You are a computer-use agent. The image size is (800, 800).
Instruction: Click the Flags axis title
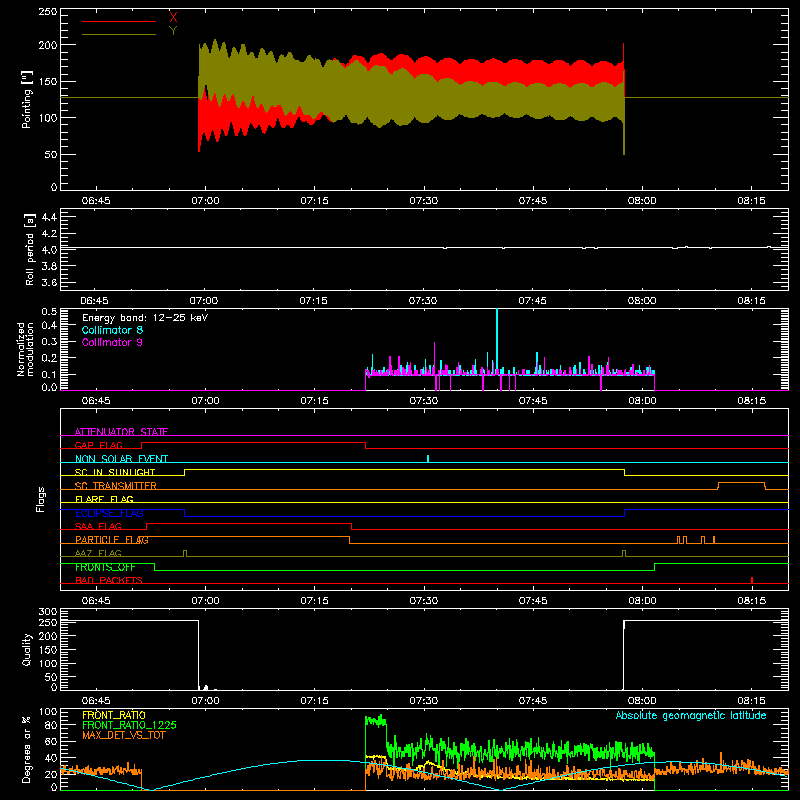(x=40, y=499)
